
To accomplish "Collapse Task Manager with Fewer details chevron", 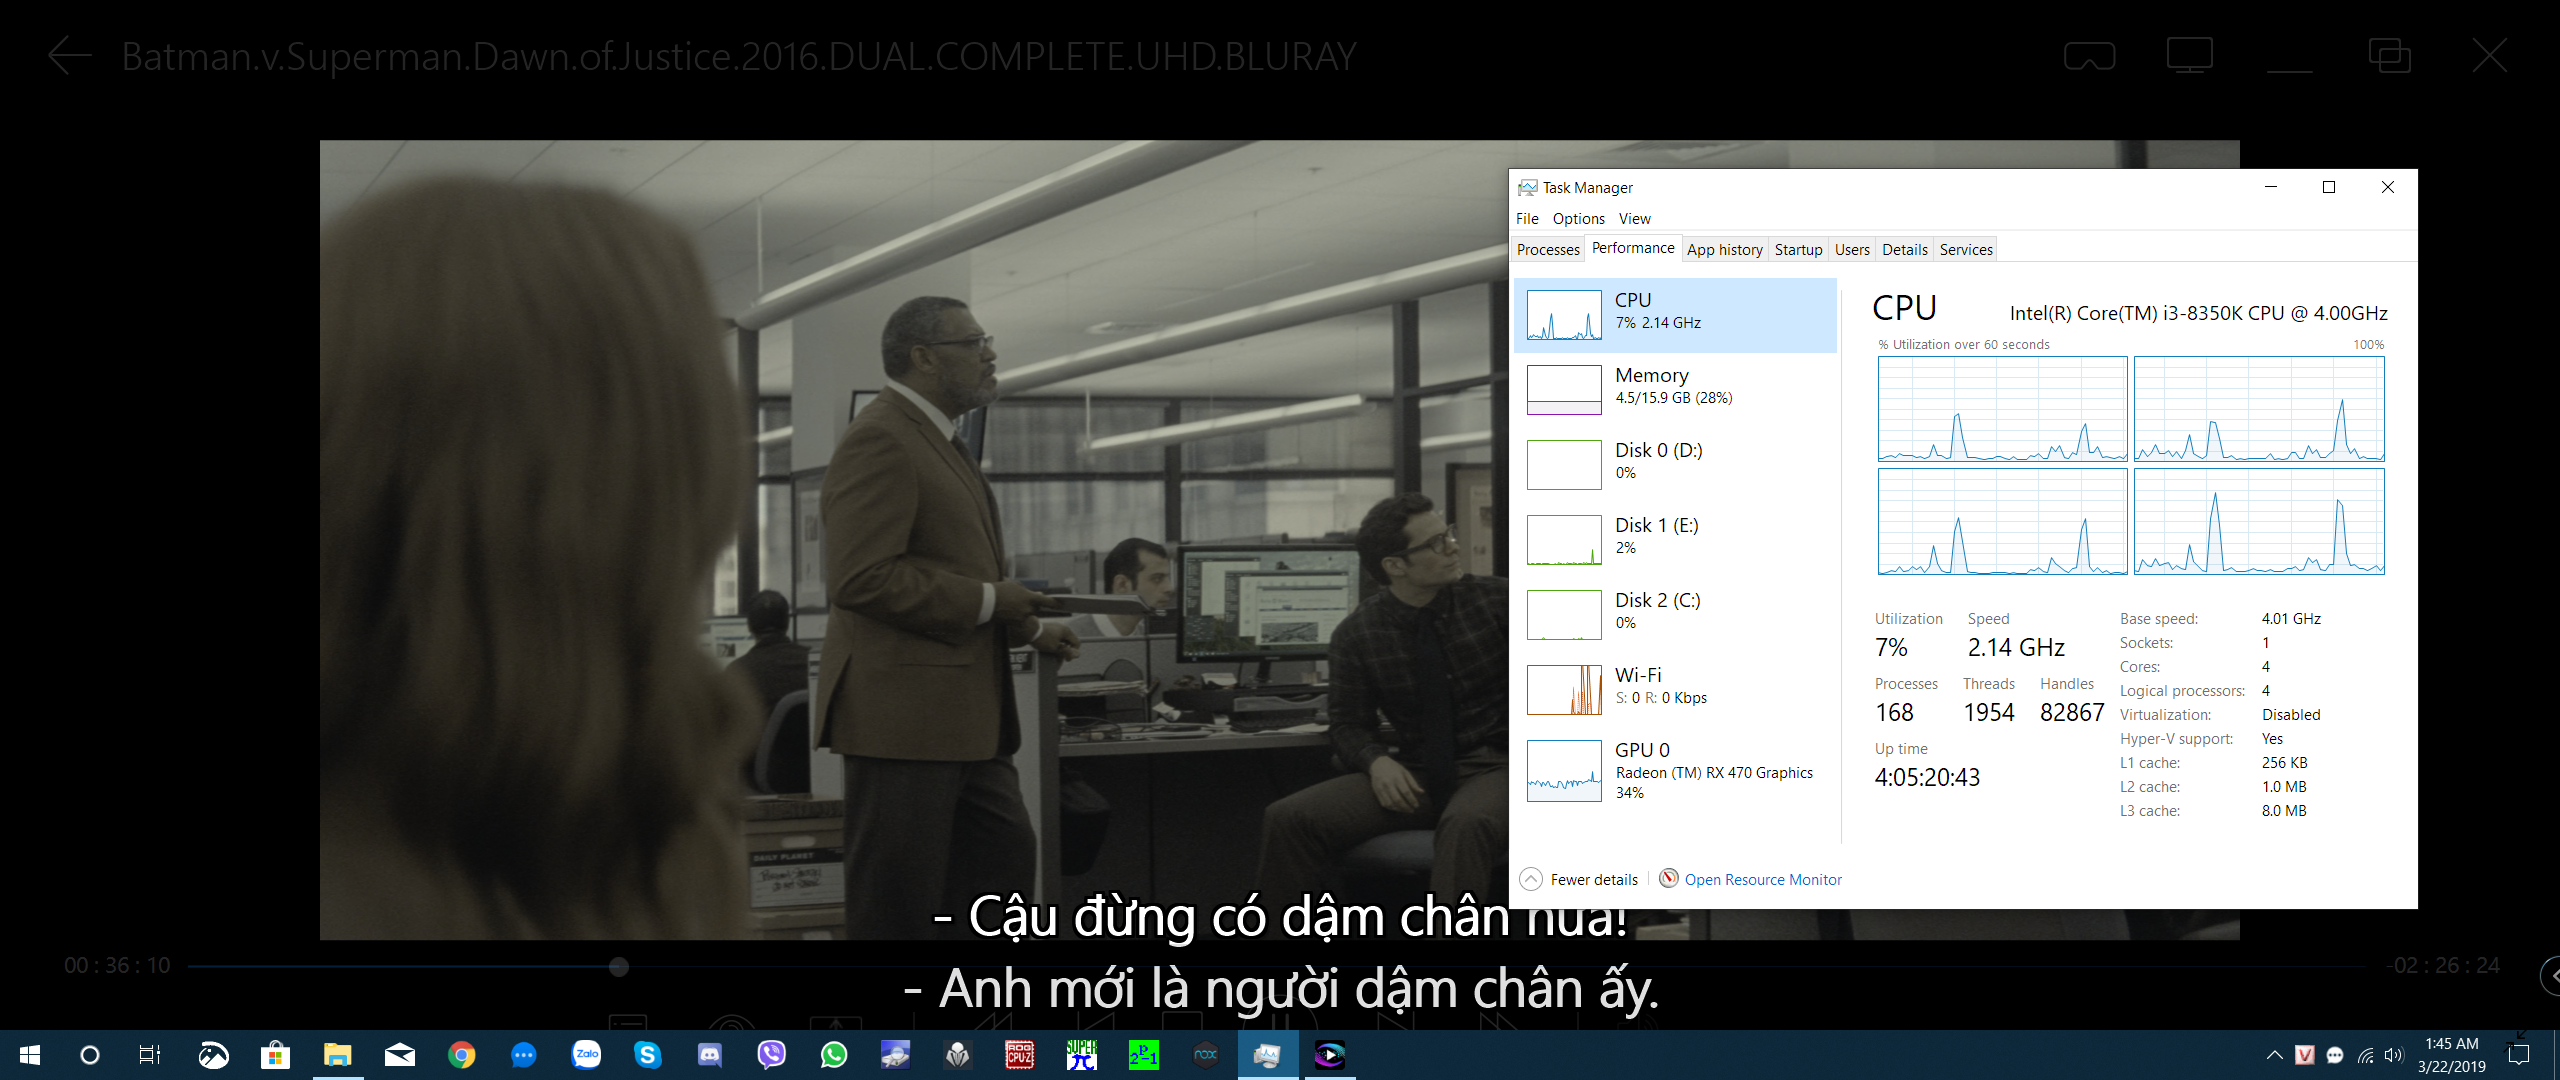I will coord(1531,879).
